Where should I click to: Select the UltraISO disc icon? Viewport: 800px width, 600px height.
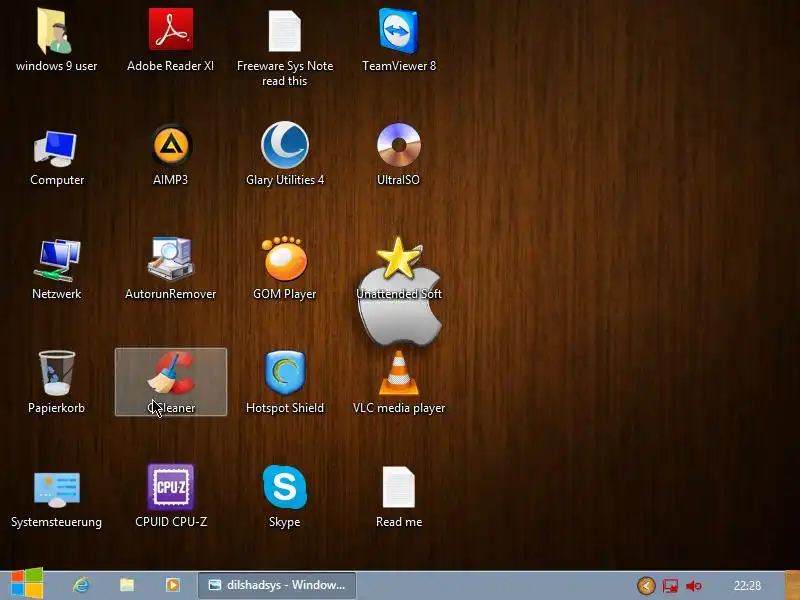399,145
